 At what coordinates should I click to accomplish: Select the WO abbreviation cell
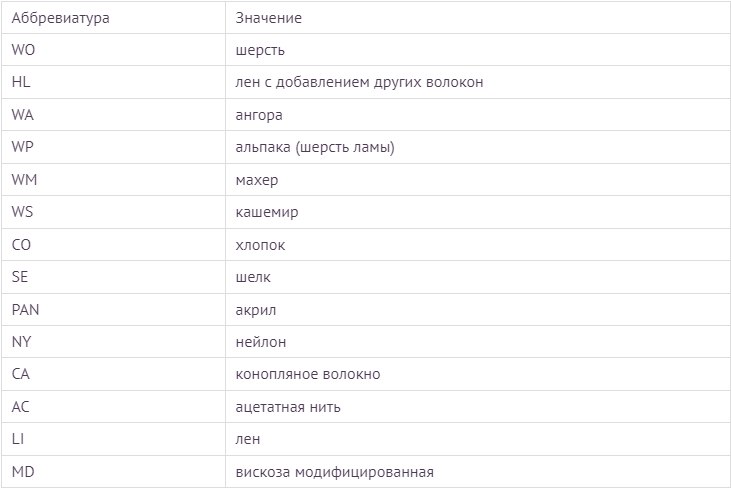(113, 49)
